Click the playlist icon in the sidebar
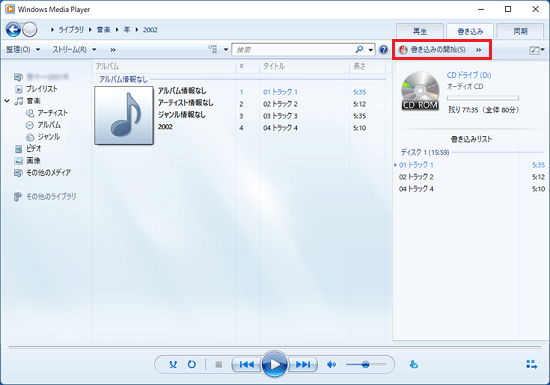 (x=19, y=89)
